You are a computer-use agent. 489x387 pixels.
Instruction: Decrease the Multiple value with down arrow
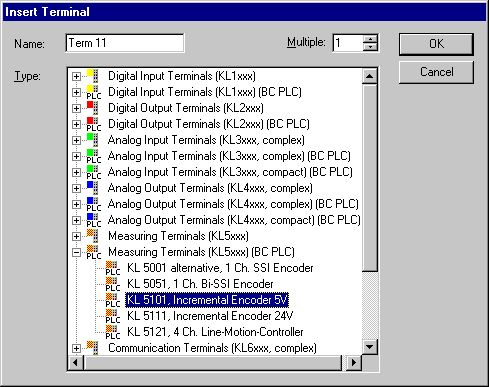click(370, 47)
